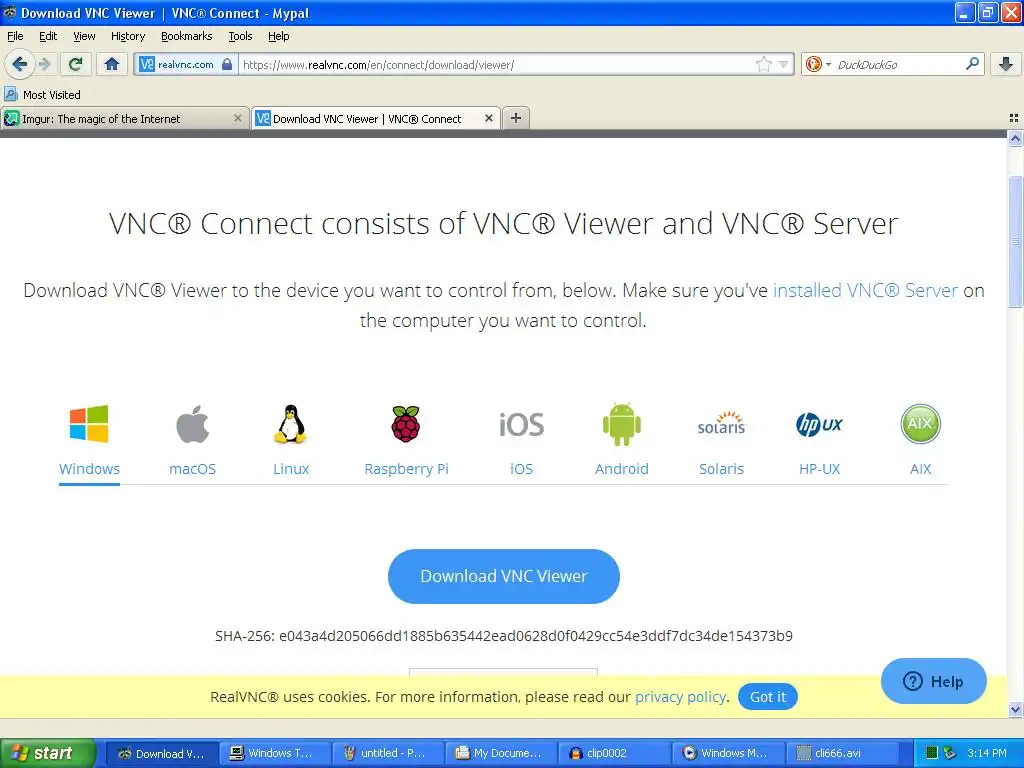Open the Tools menu
Screen dimensions: 1024x768
click(x=240, y=36)
